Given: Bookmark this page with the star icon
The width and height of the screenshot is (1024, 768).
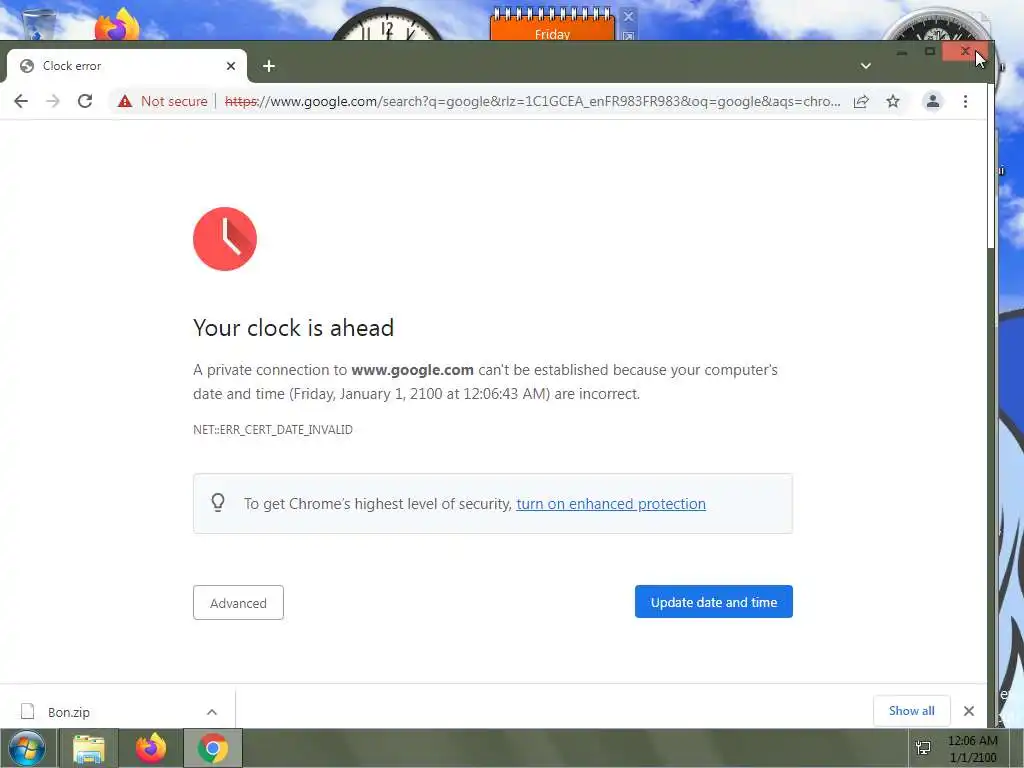Looking at the screenshot, I should (893, 101).
